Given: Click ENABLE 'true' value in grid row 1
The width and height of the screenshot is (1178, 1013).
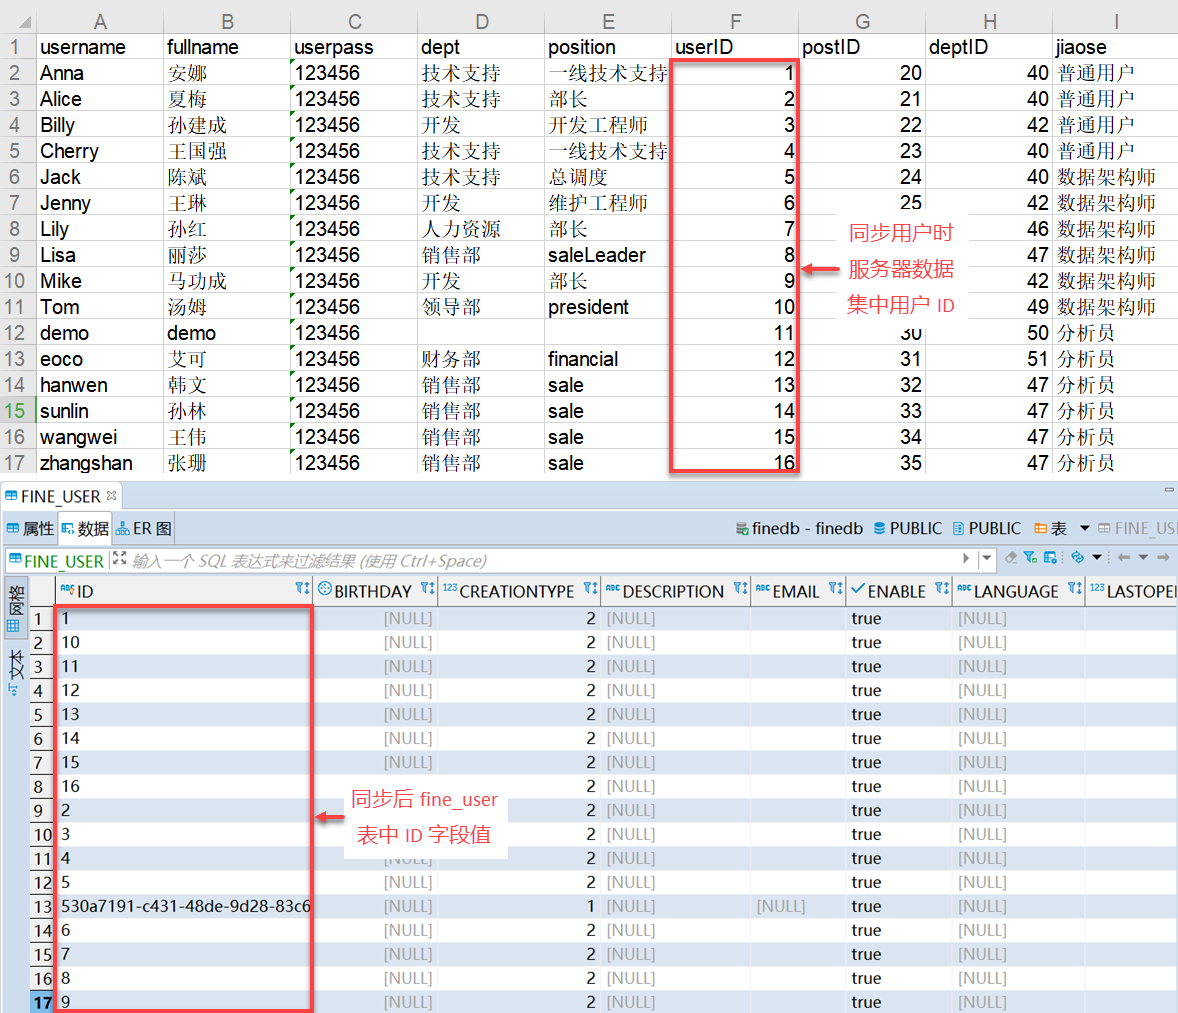Looking at the screenshot, I should click(899, 618).
